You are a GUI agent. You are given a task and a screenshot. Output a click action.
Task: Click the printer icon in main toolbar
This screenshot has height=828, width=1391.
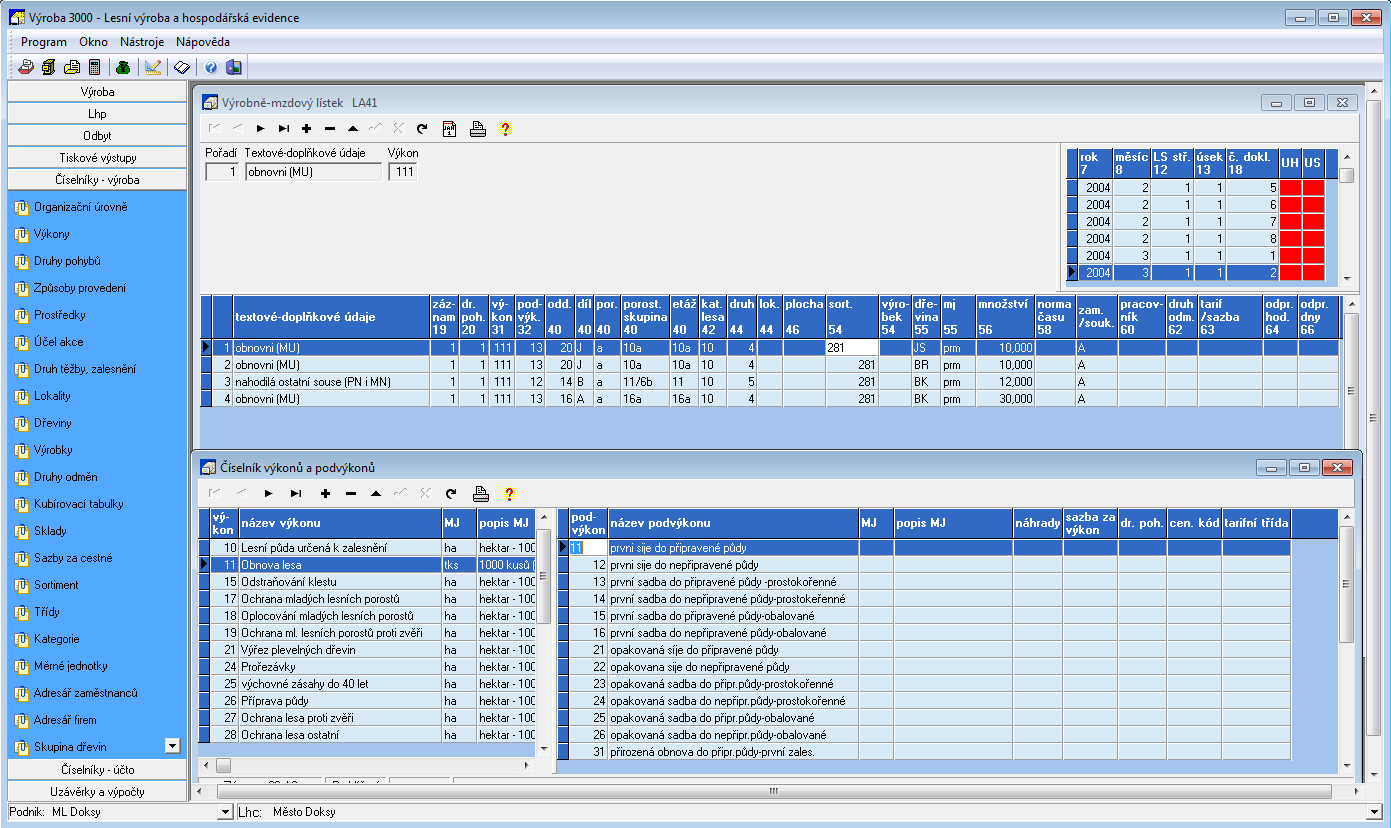(26, 67)
